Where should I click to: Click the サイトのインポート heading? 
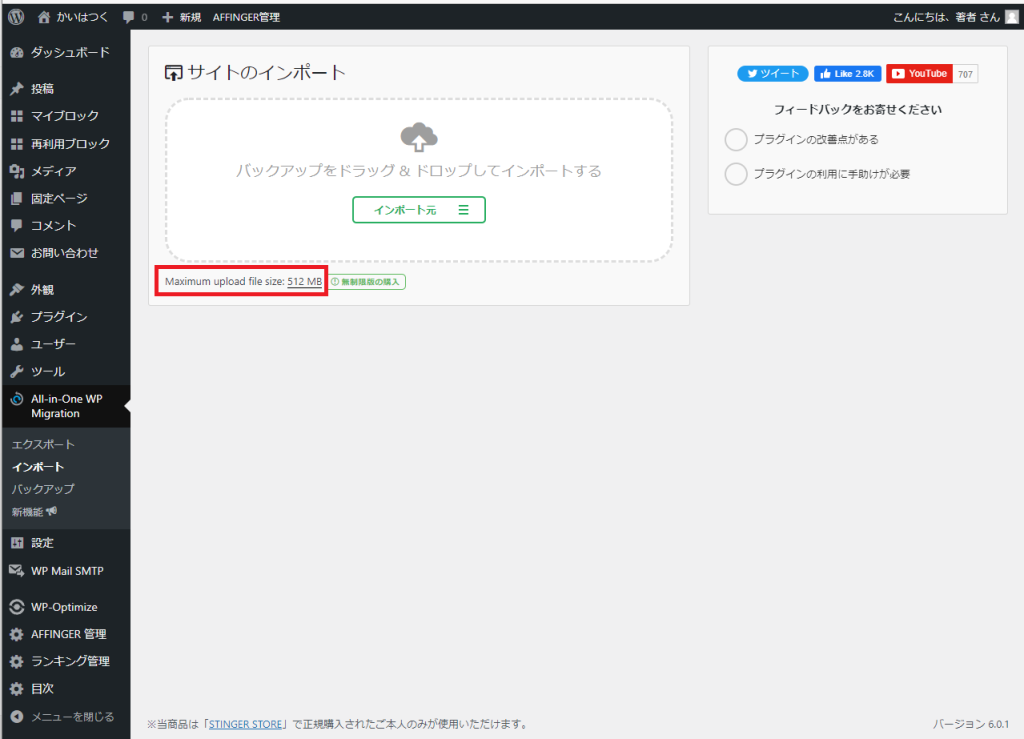[266, 72]
